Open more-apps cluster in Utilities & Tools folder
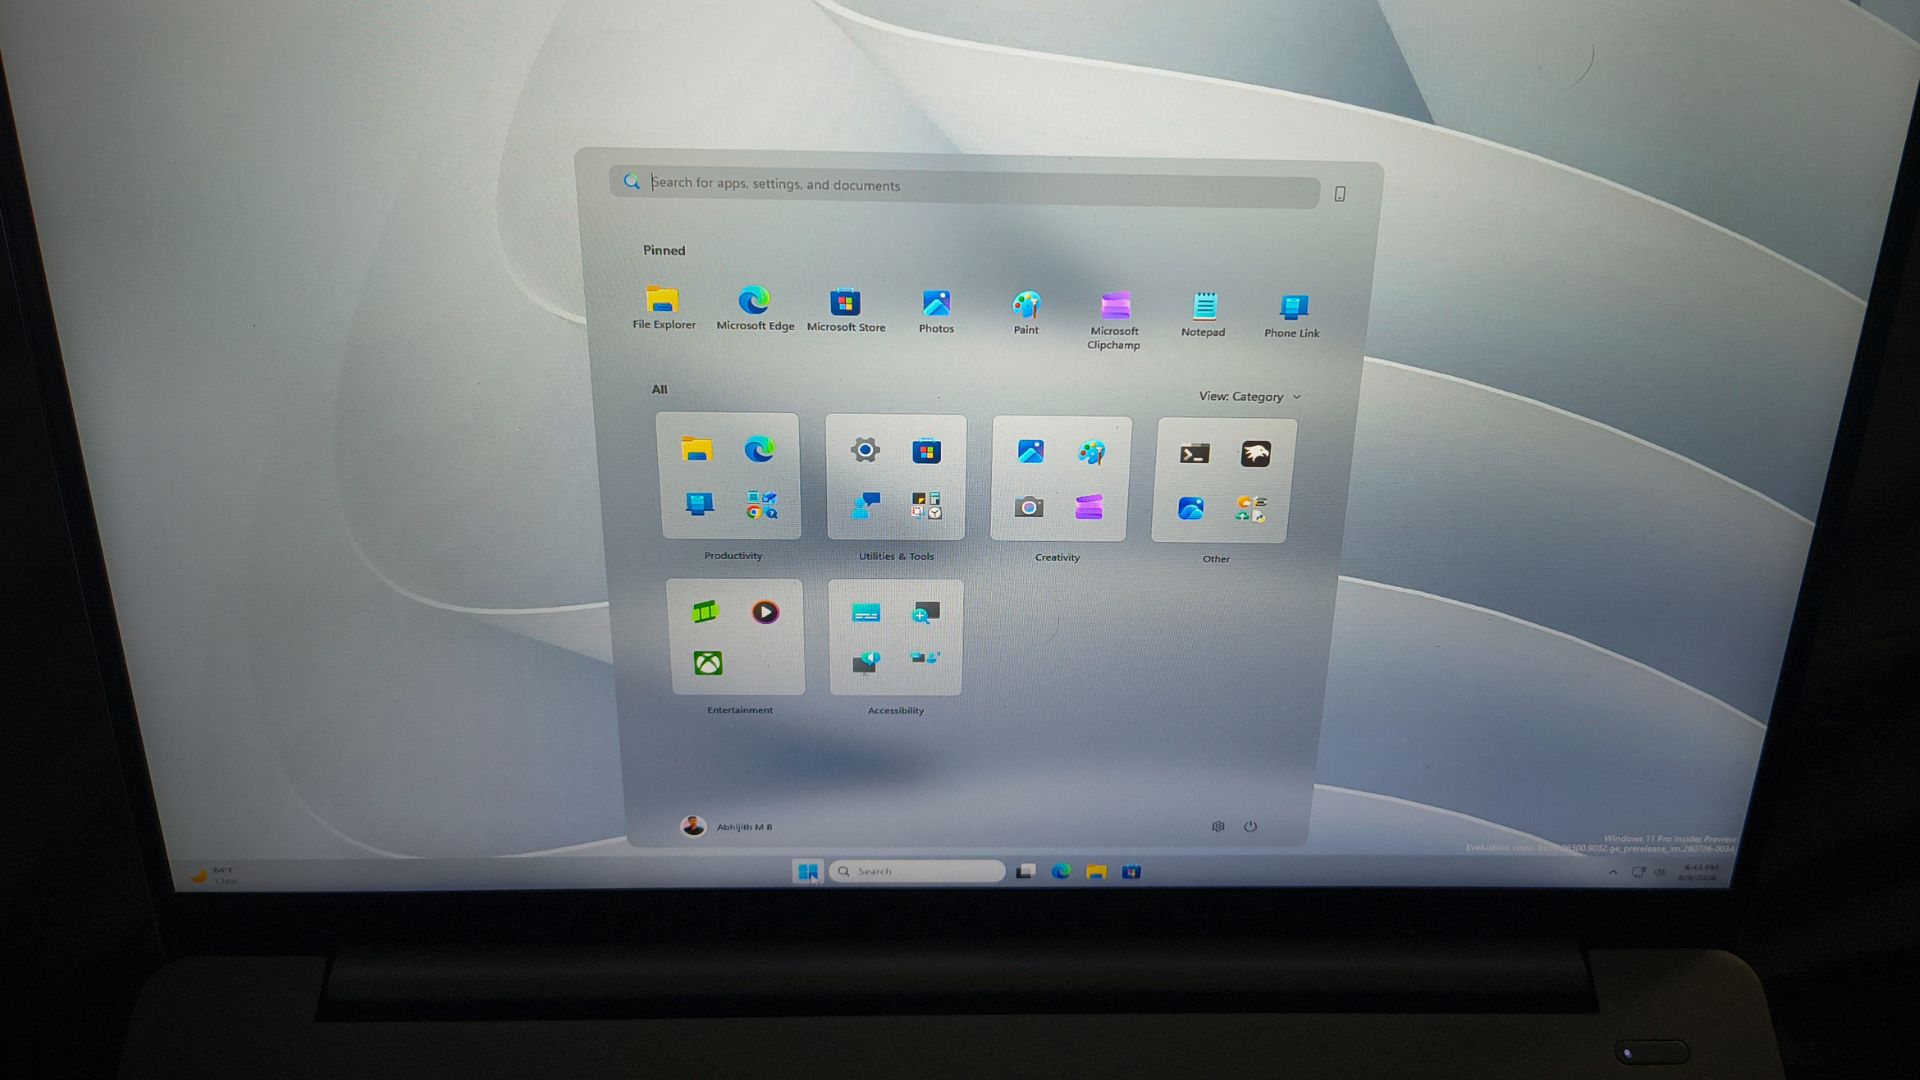The image size is (1920, 1080). pos(926,506)
